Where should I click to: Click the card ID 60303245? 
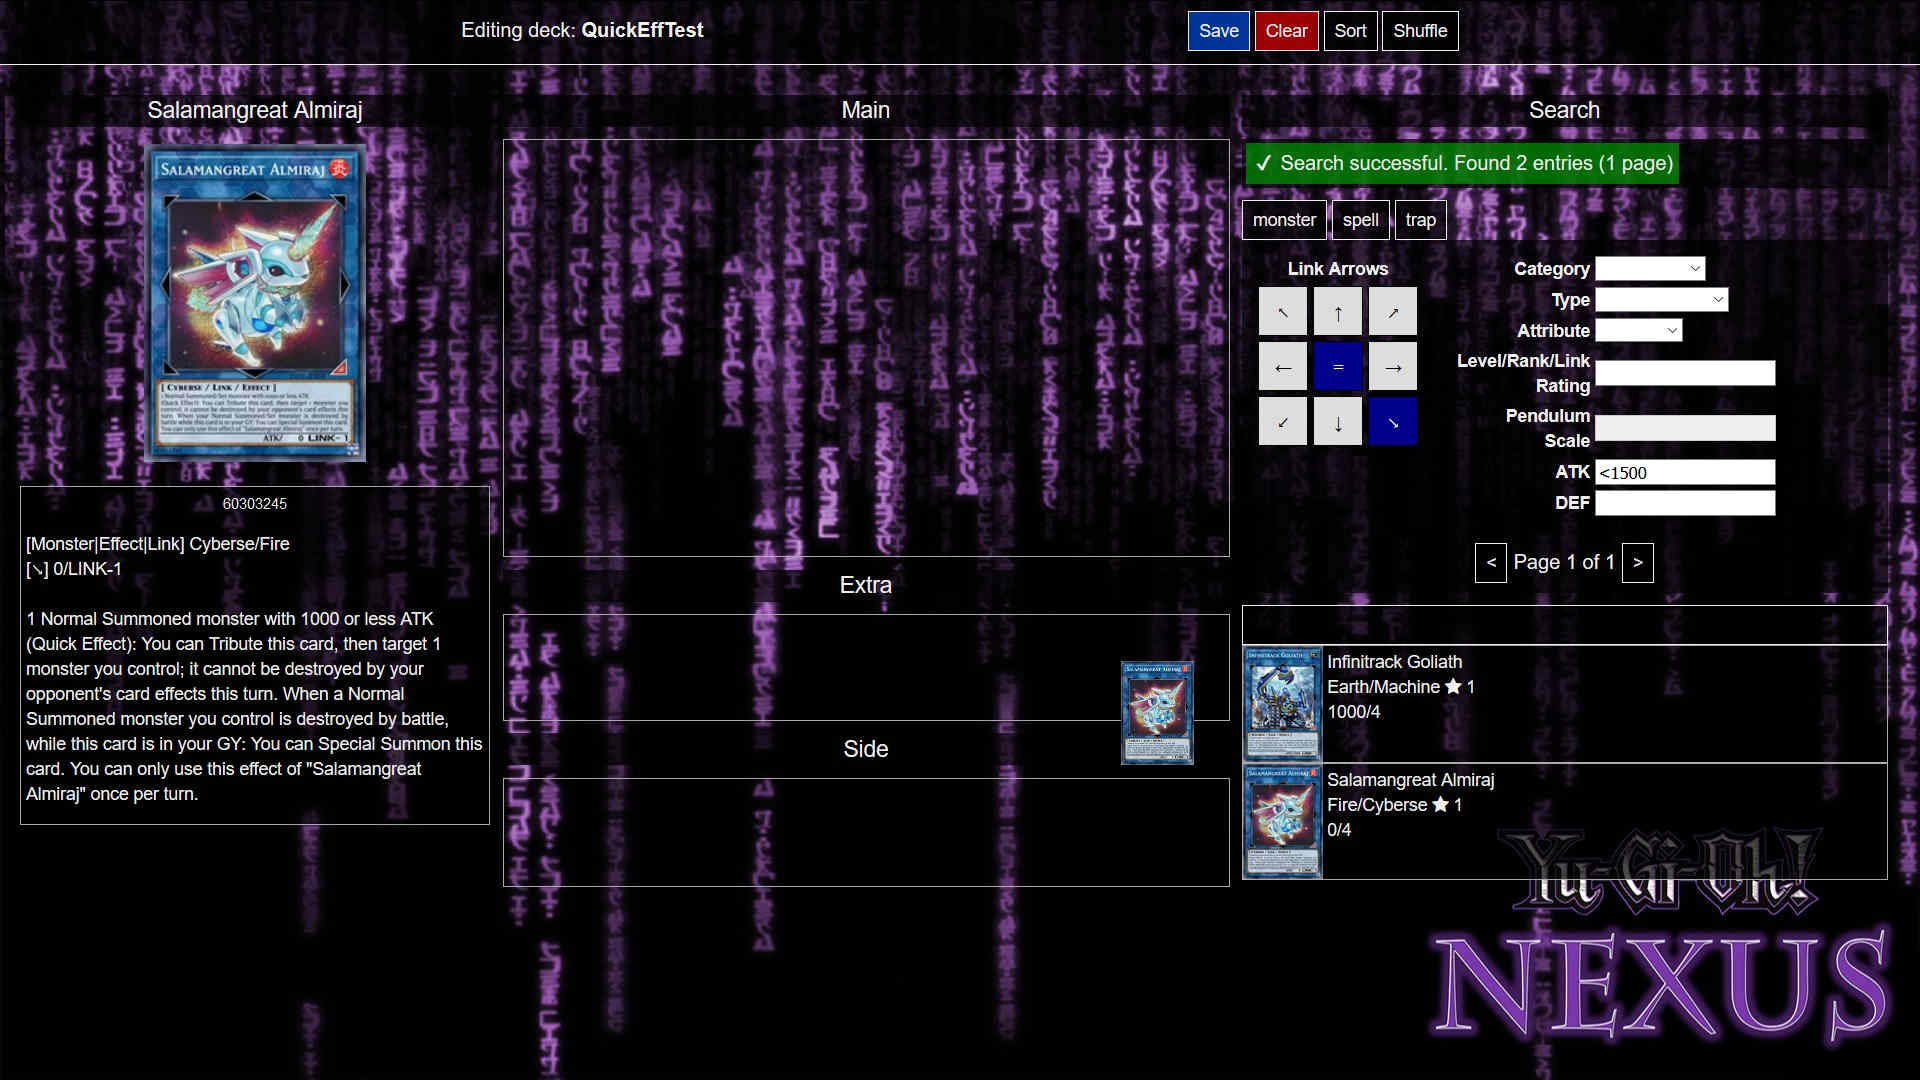click(255, 504)
